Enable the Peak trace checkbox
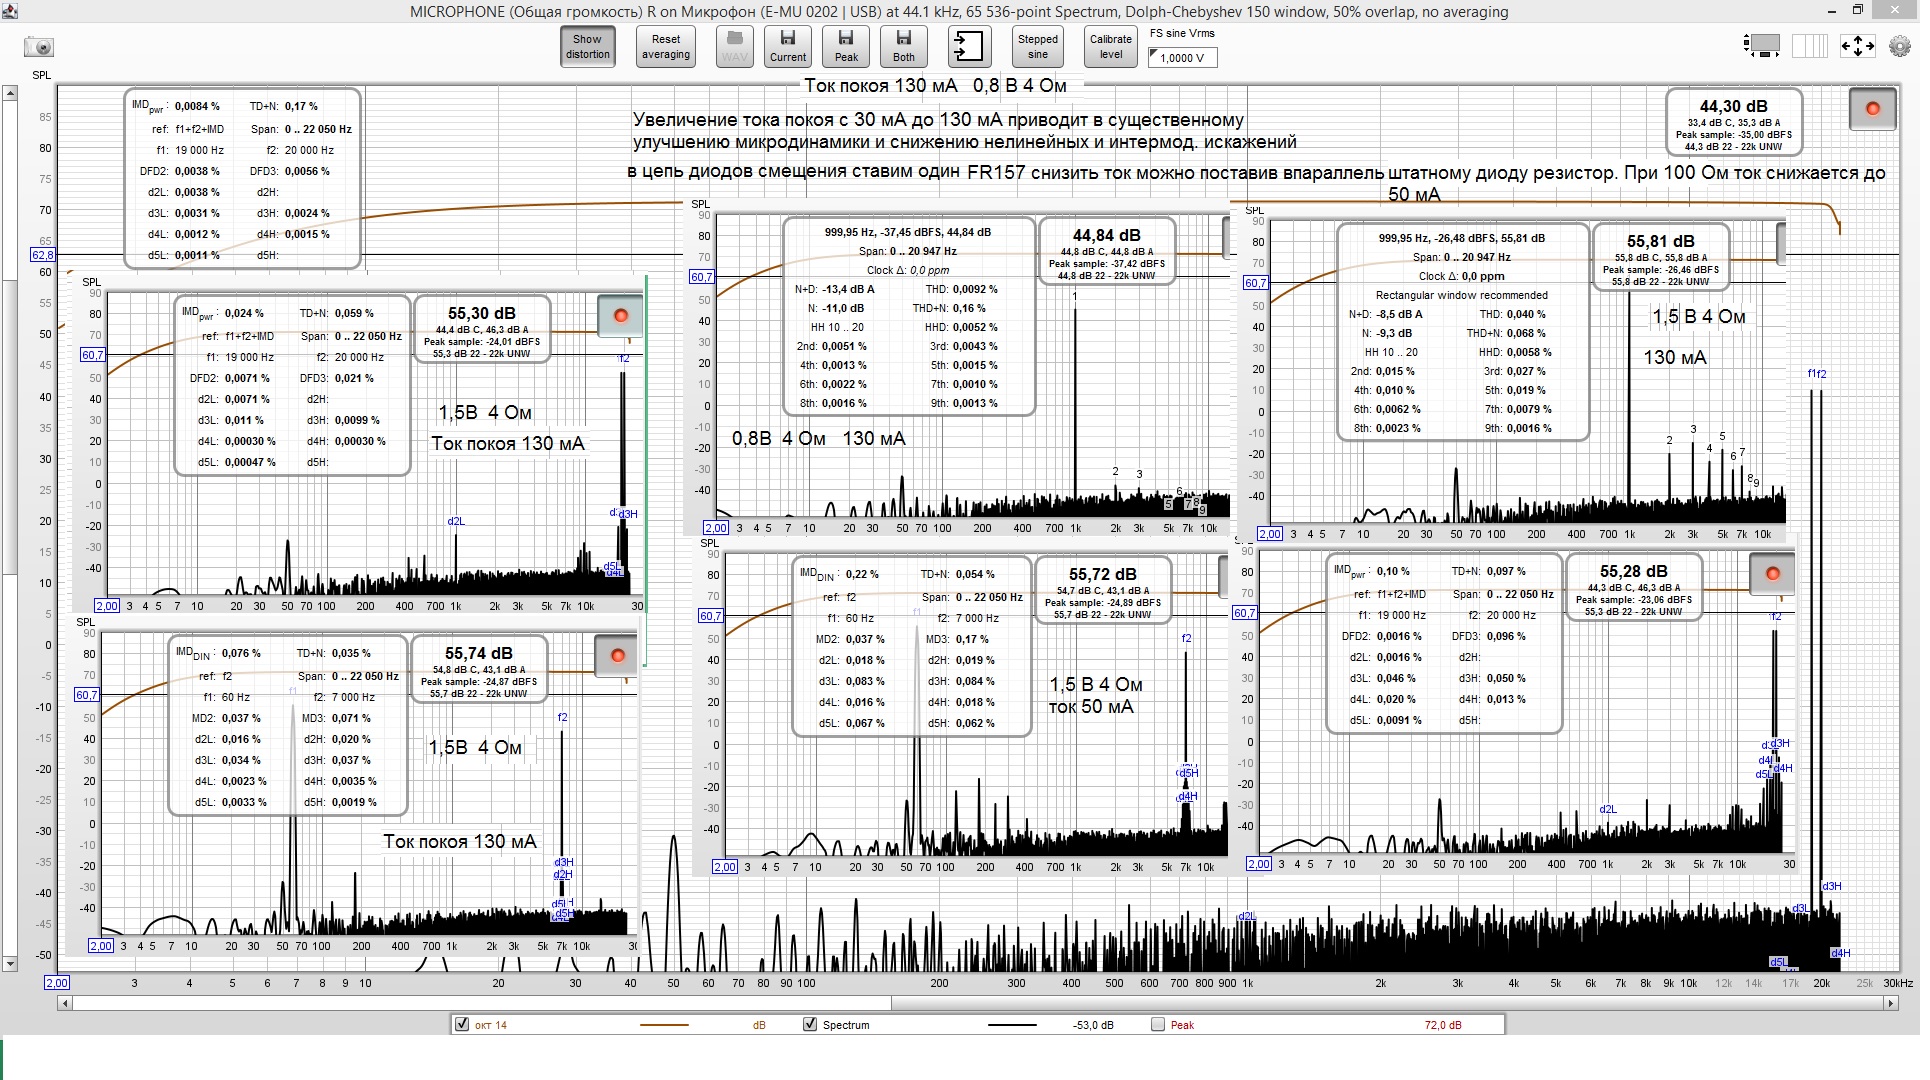This screenshot has height=1080, width=1930. click(1158, 1024)
